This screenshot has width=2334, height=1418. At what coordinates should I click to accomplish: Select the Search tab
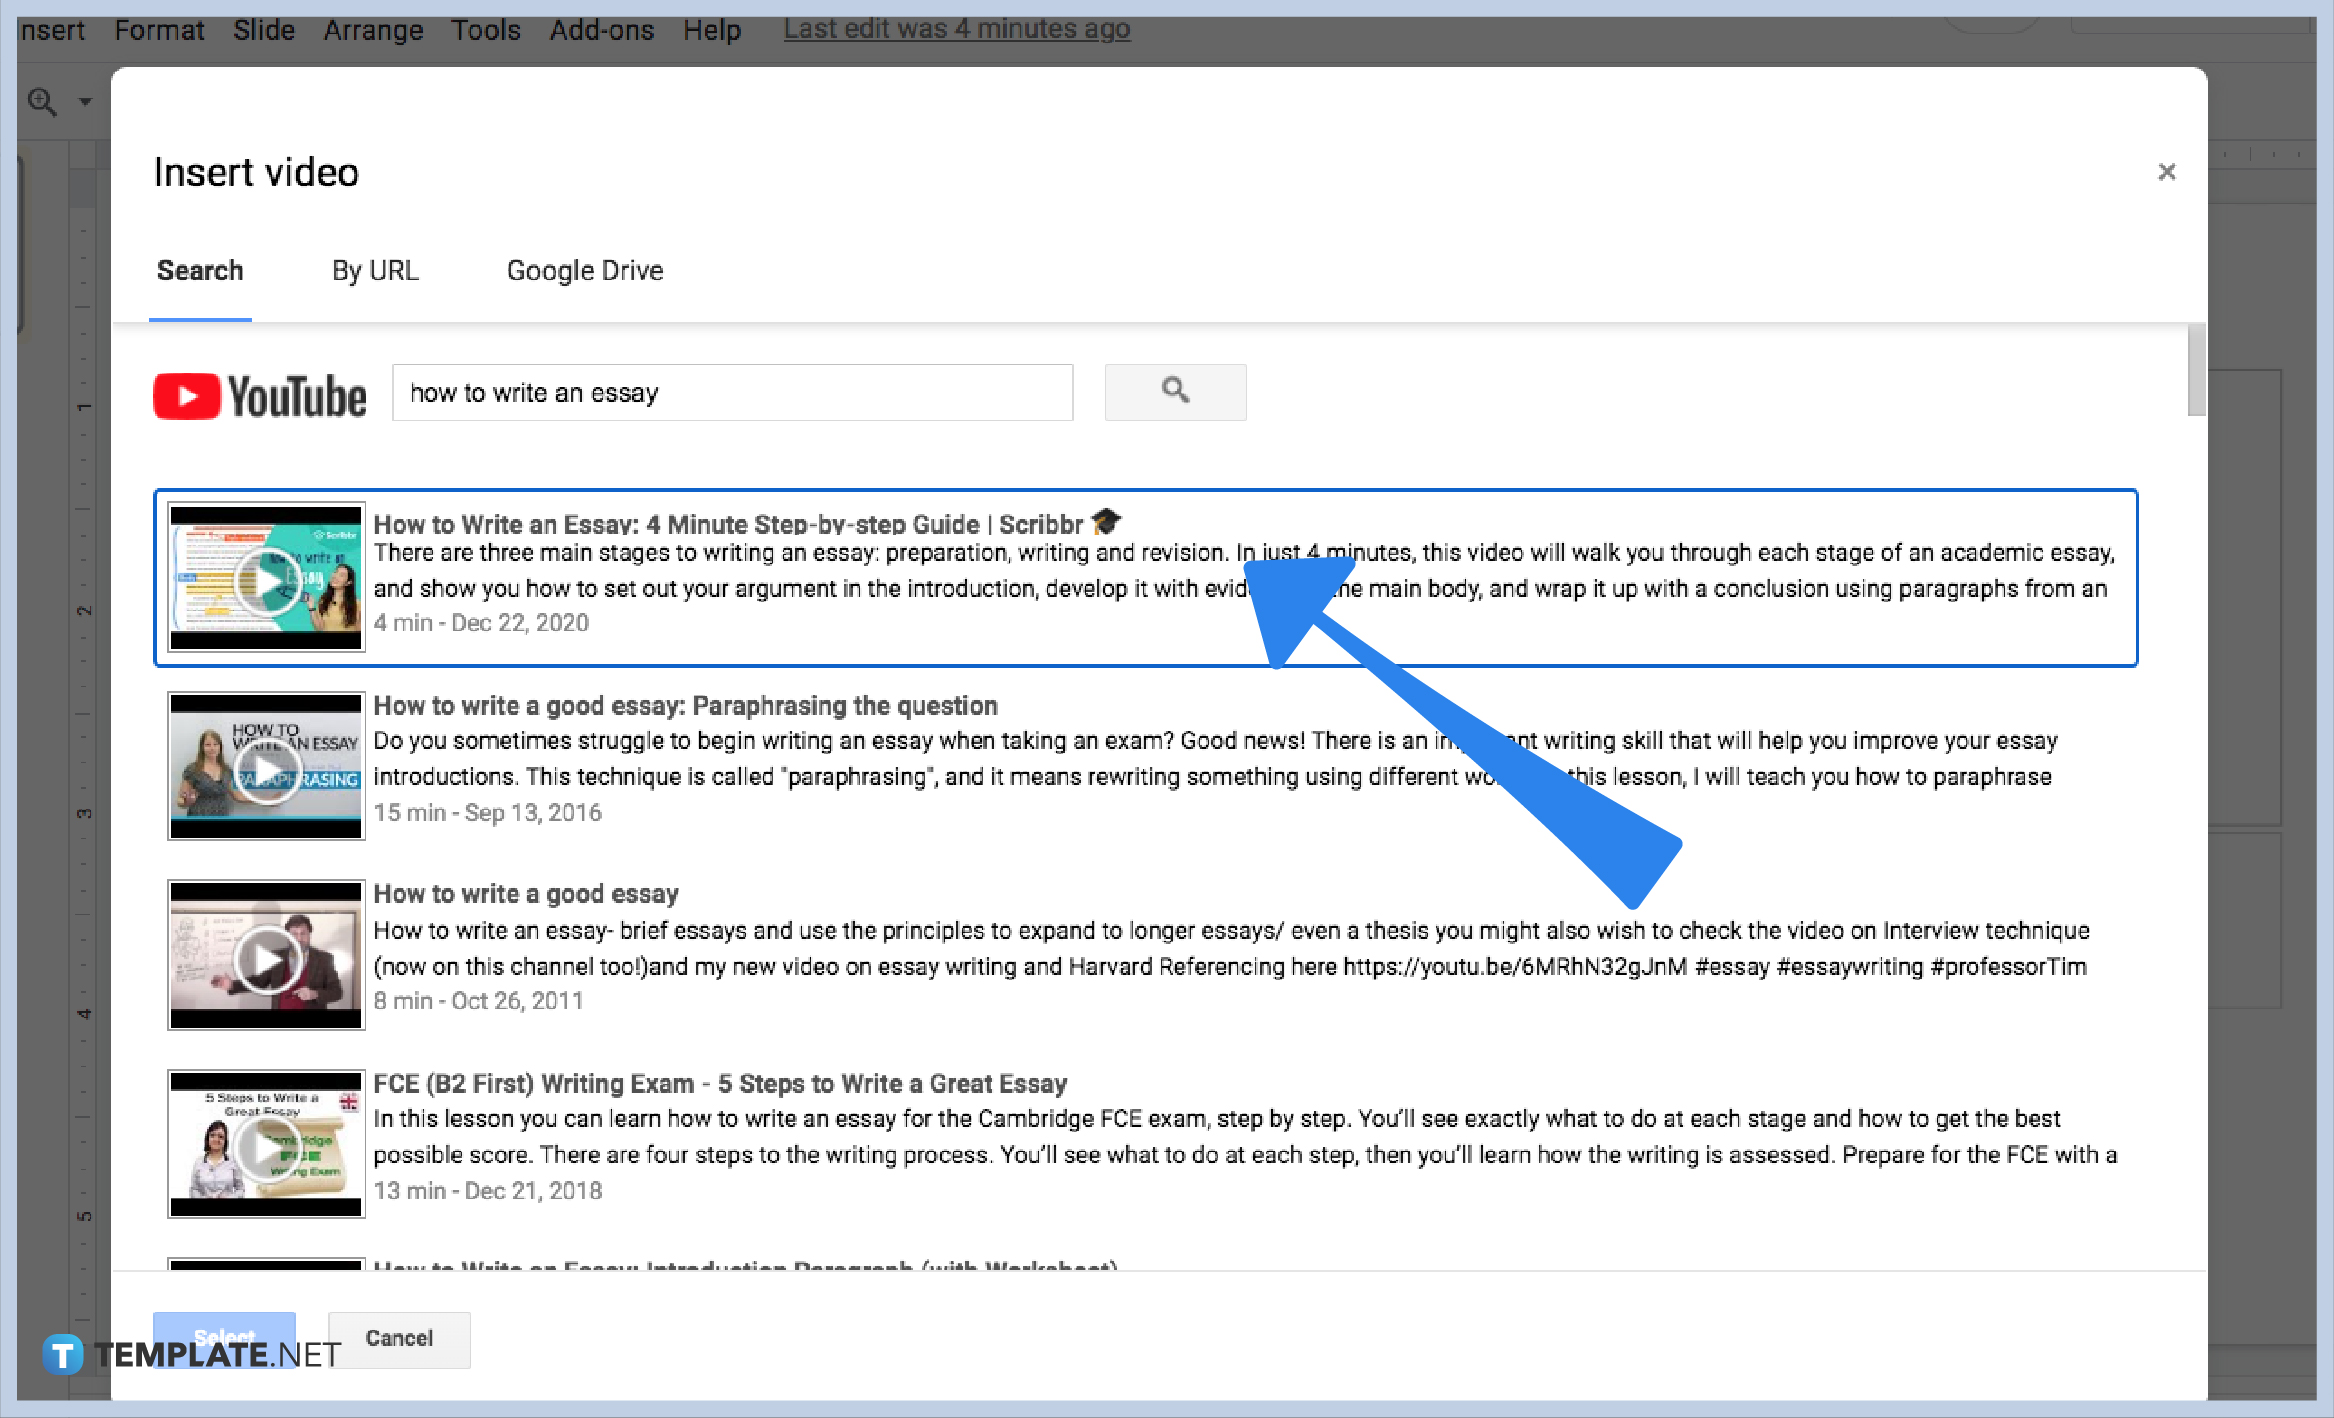pos(200,270)
